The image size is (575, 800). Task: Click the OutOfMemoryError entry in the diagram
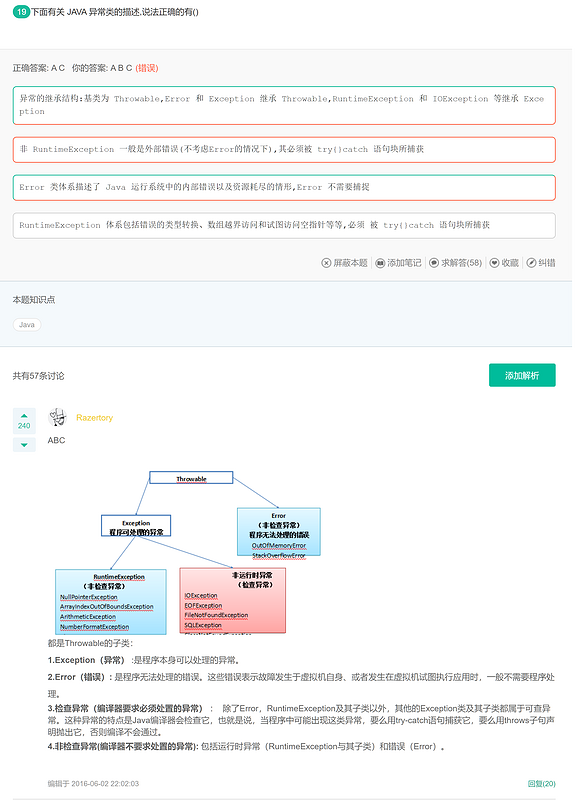[x=279, y=546]
